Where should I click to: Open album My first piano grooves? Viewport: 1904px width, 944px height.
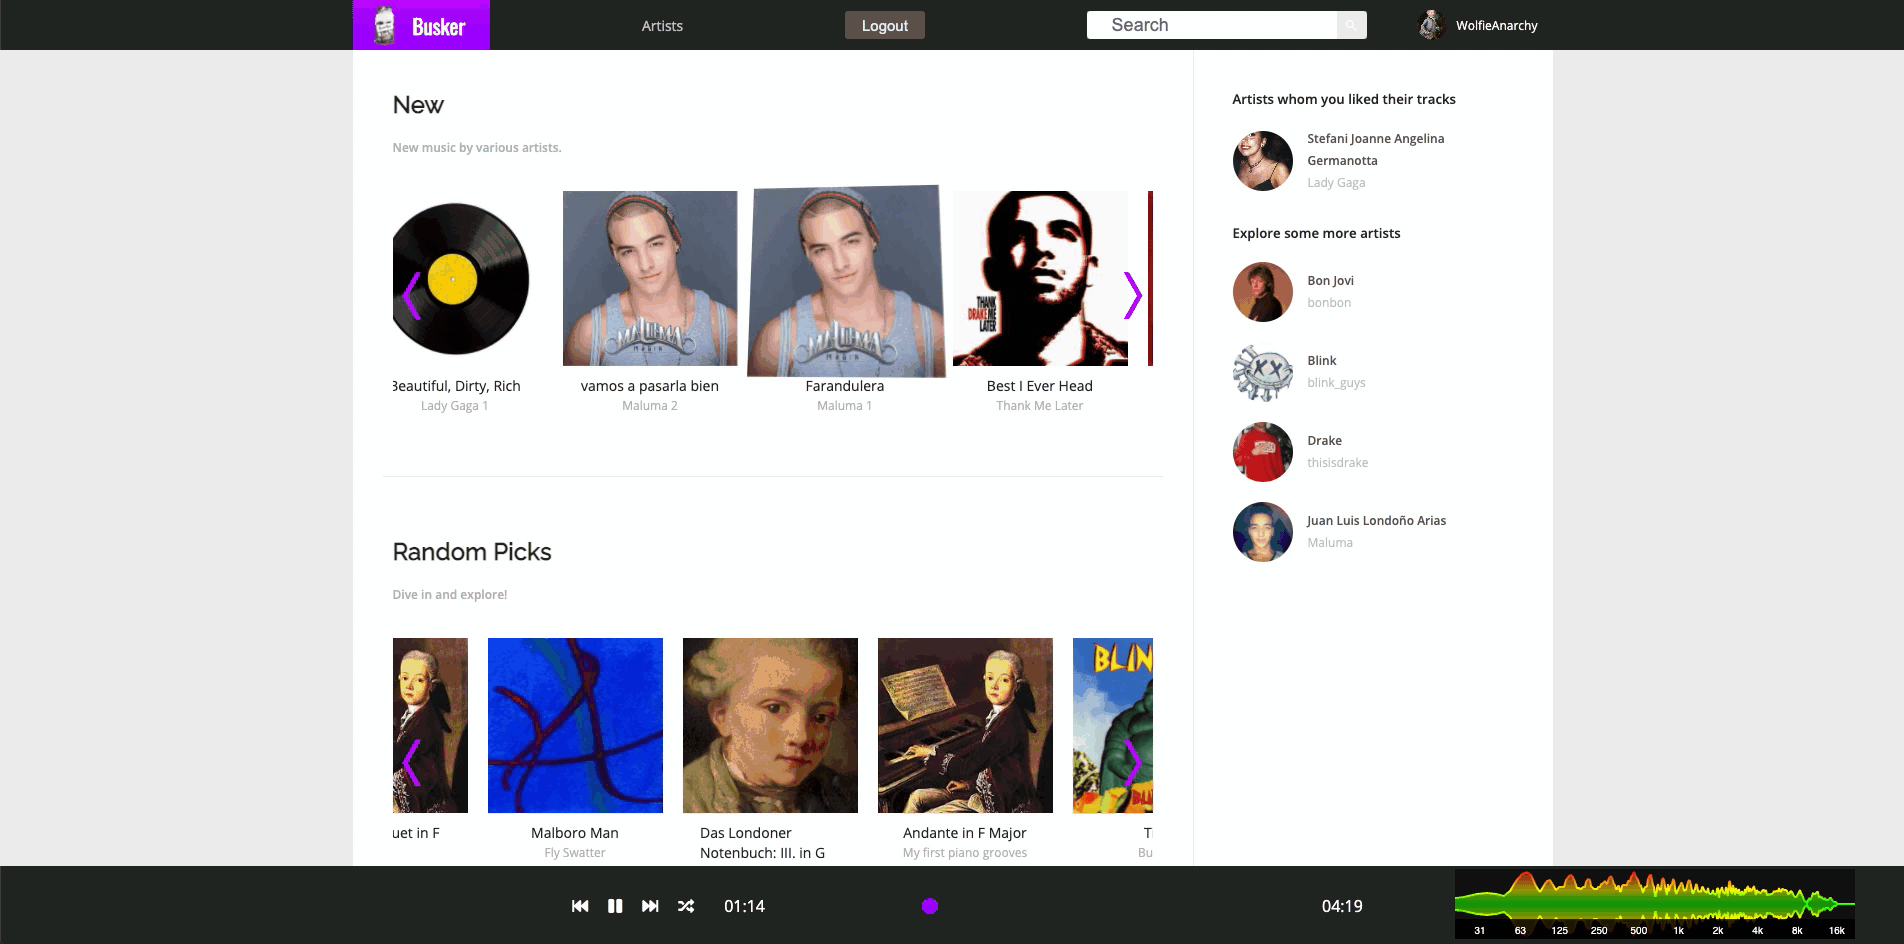[x=965, y=853]
